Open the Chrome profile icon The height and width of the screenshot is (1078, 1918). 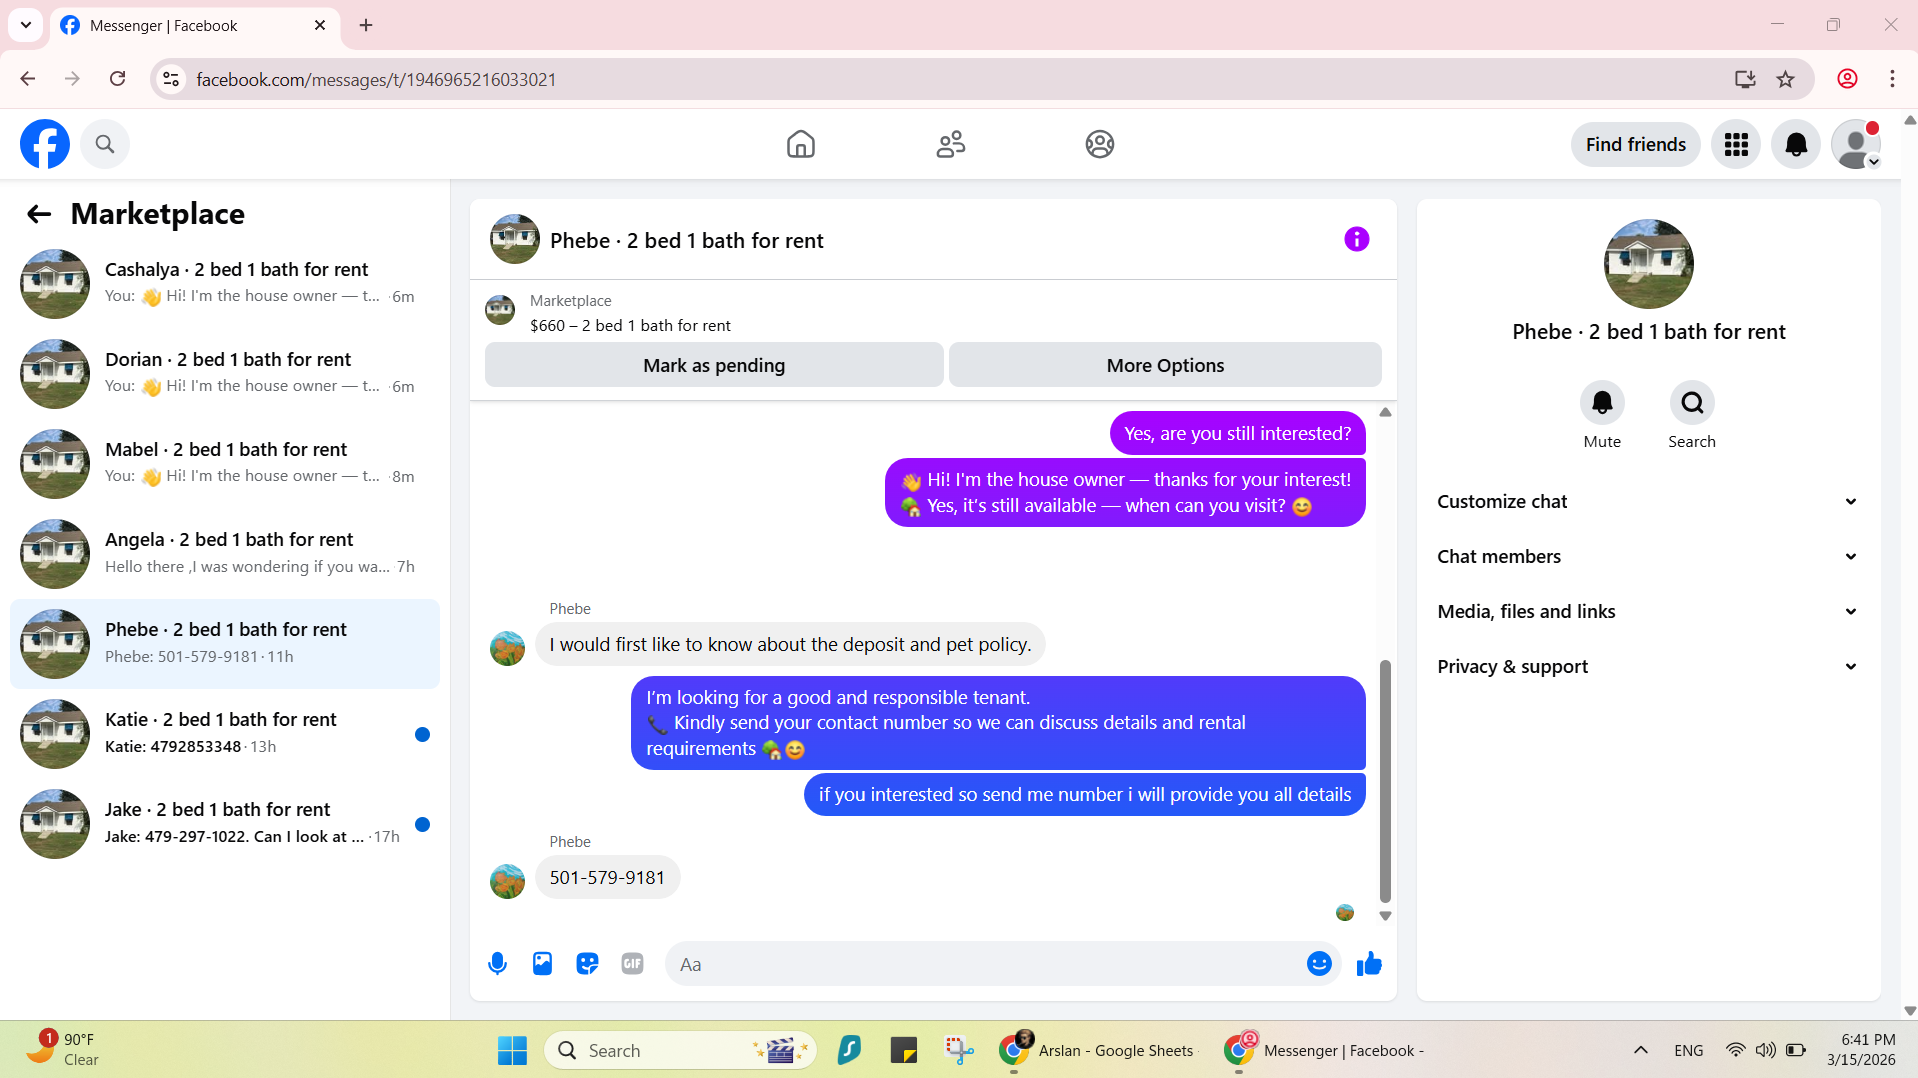point(1847,79)
